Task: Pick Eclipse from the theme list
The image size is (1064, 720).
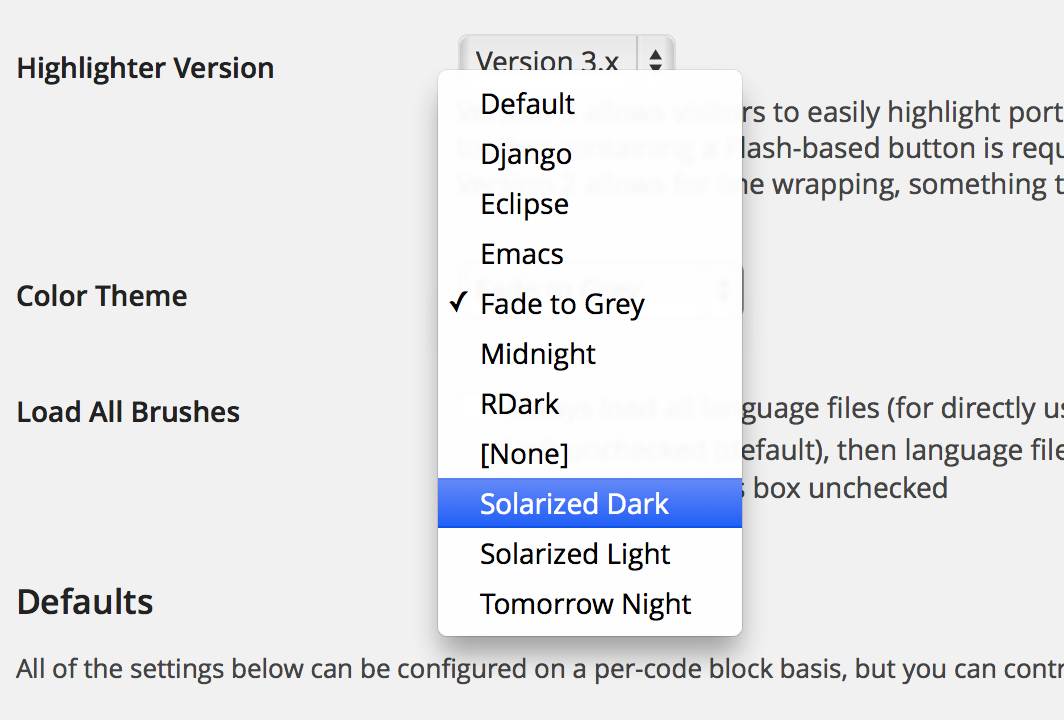Action: (x=524, y=204)
